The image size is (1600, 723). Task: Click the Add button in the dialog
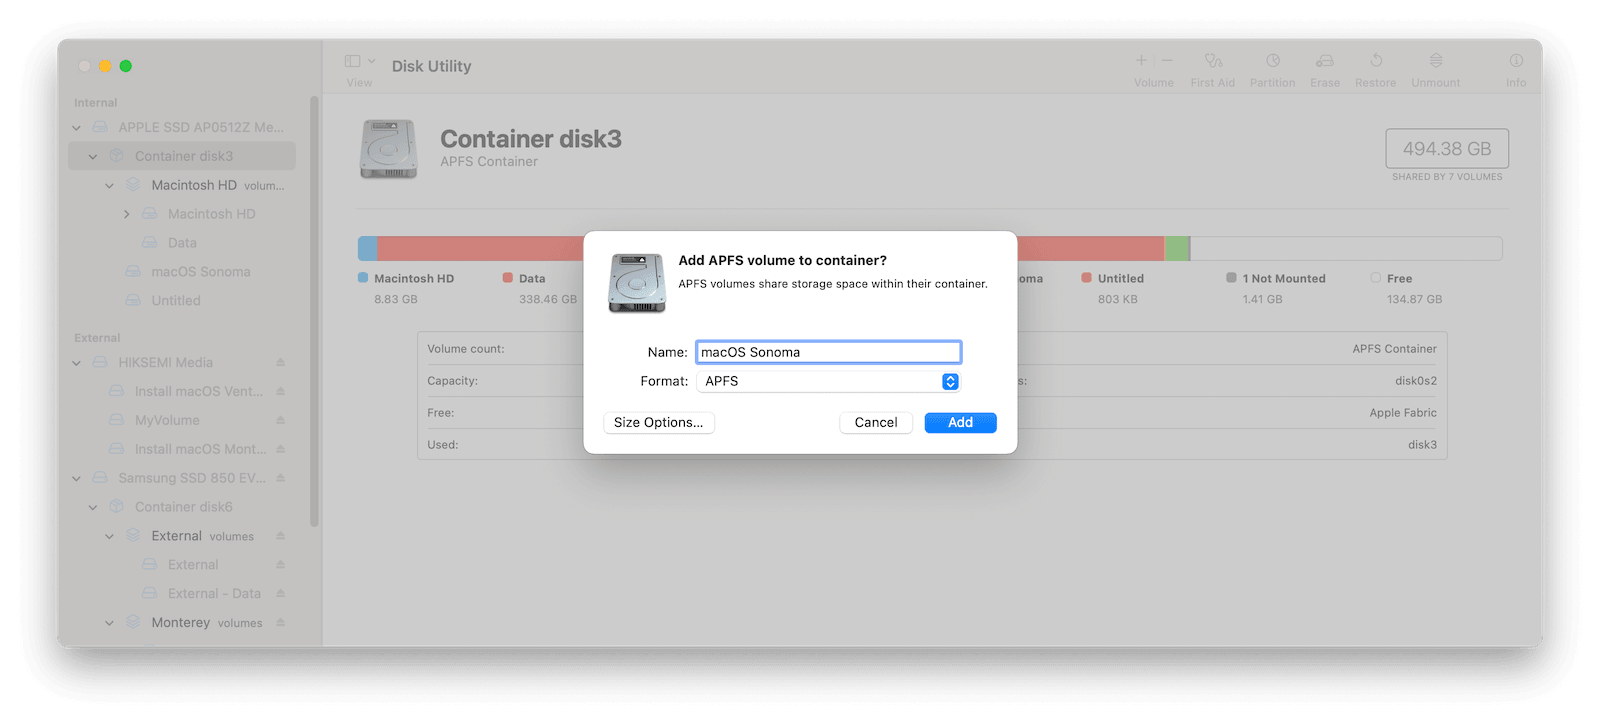click(x=960, y=423)
